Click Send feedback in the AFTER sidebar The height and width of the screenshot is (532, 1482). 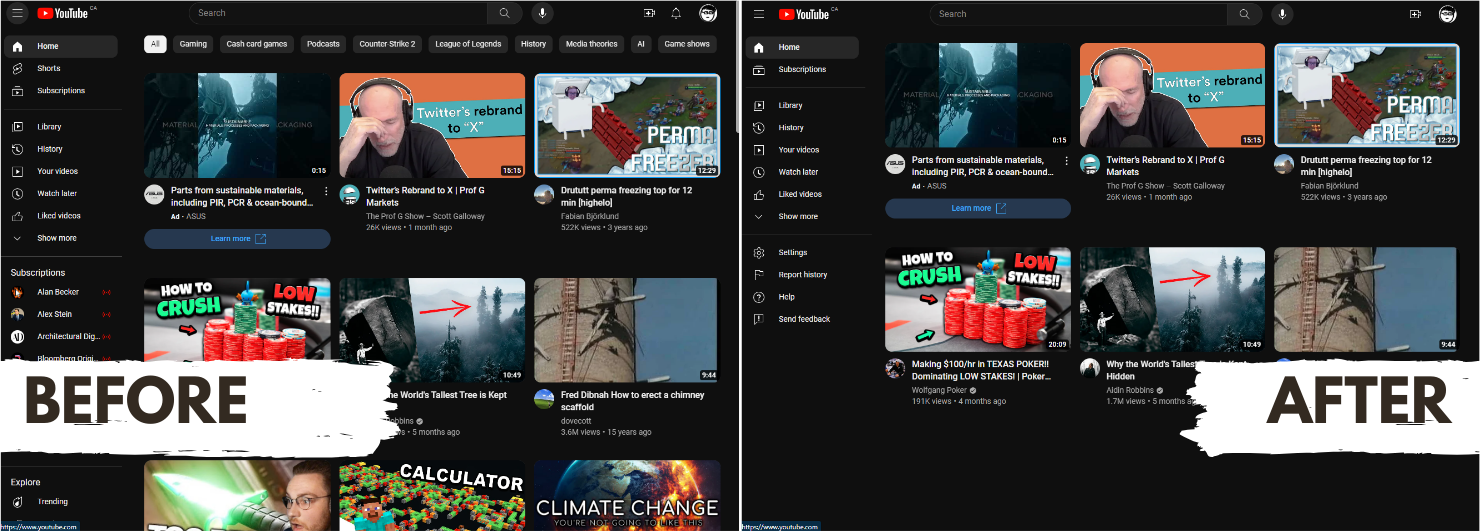(802, 318)
